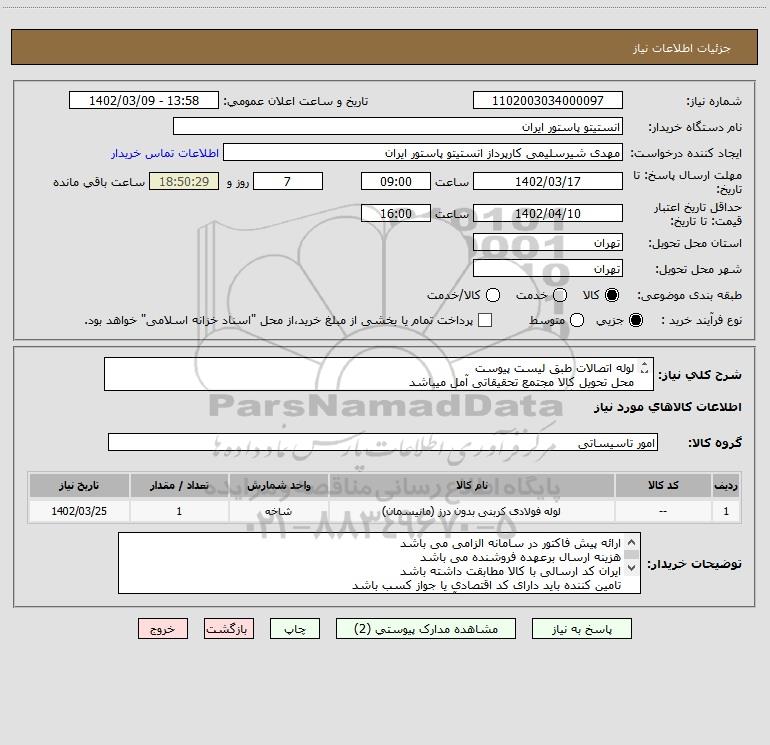Click the remaining time 18:50:29 field
The image size is (770, 745).
point(184,181)
